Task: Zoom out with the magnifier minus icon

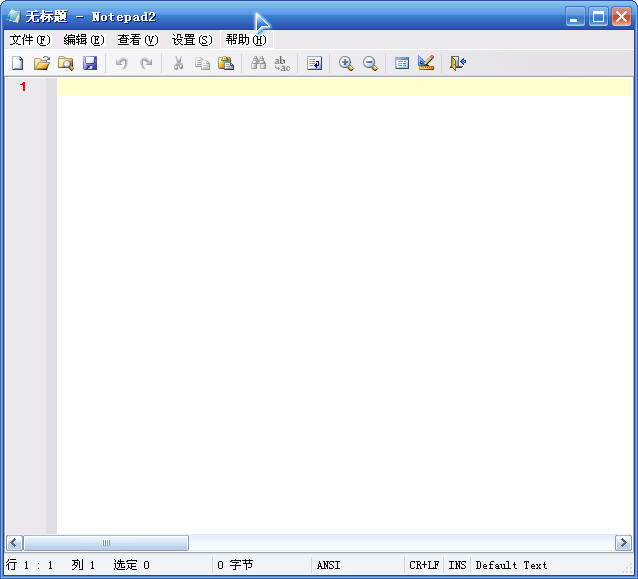Action: [x=370, y=63]
